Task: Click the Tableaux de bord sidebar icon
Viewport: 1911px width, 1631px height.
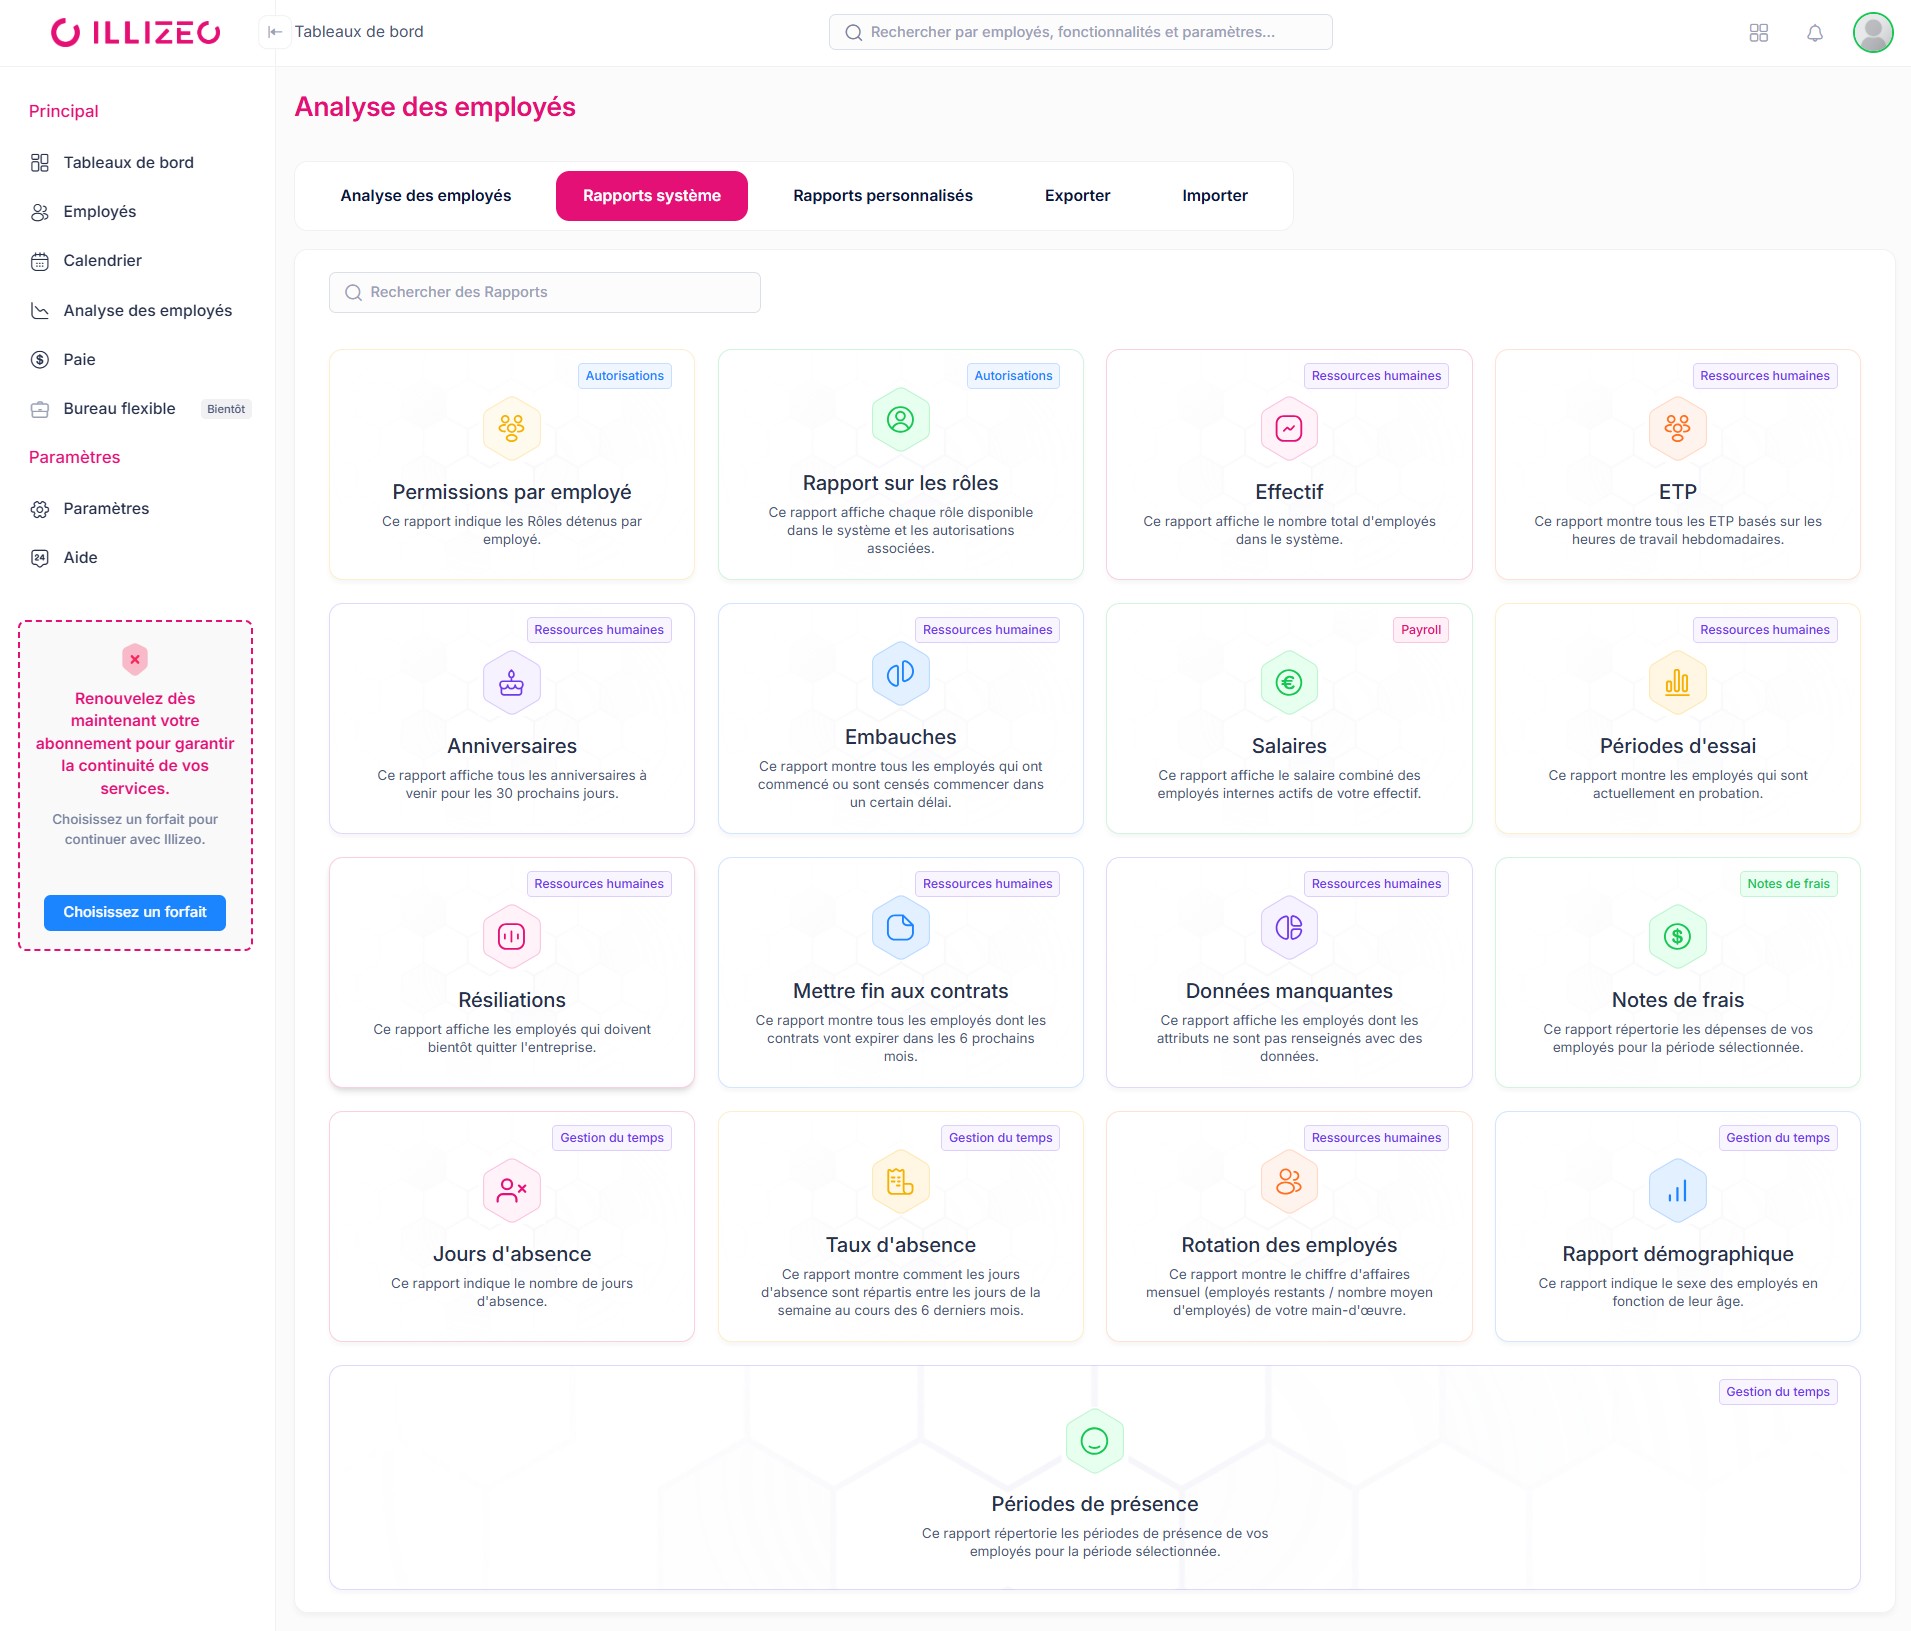Action: 40,162
